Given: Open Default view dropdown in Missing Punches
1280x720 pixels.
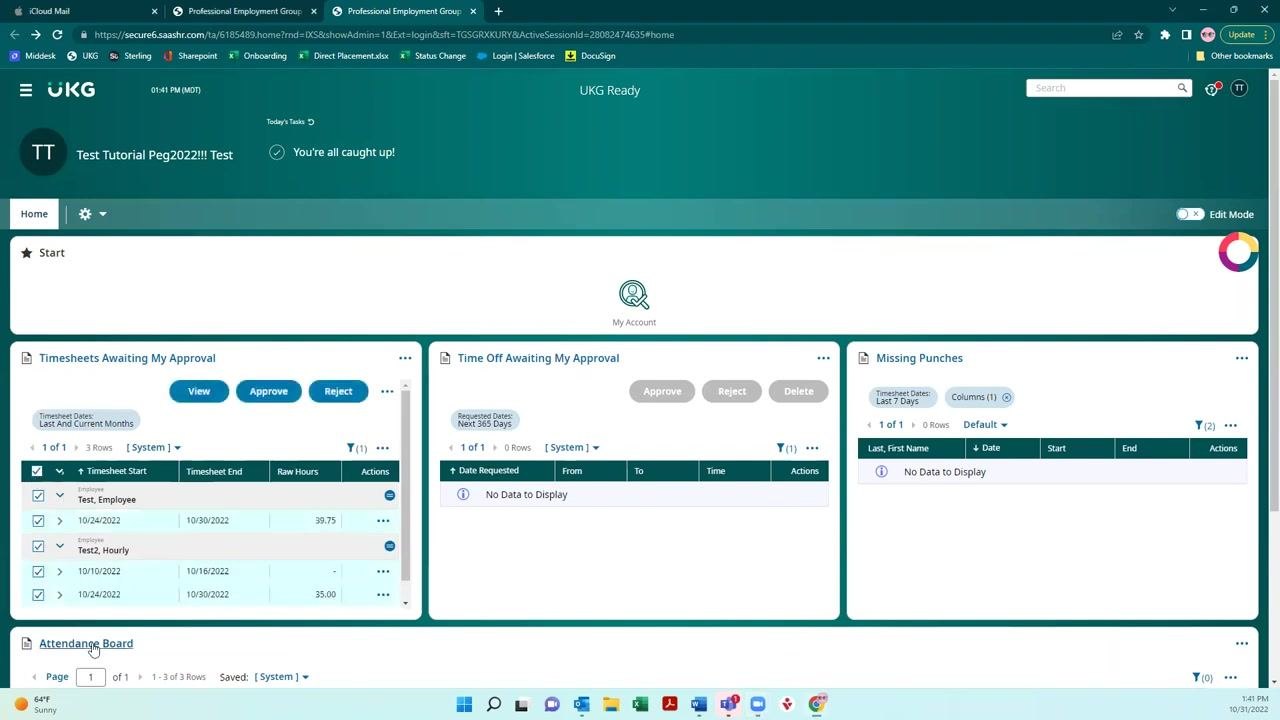Looking at the screenshot, I should (985, 425).
